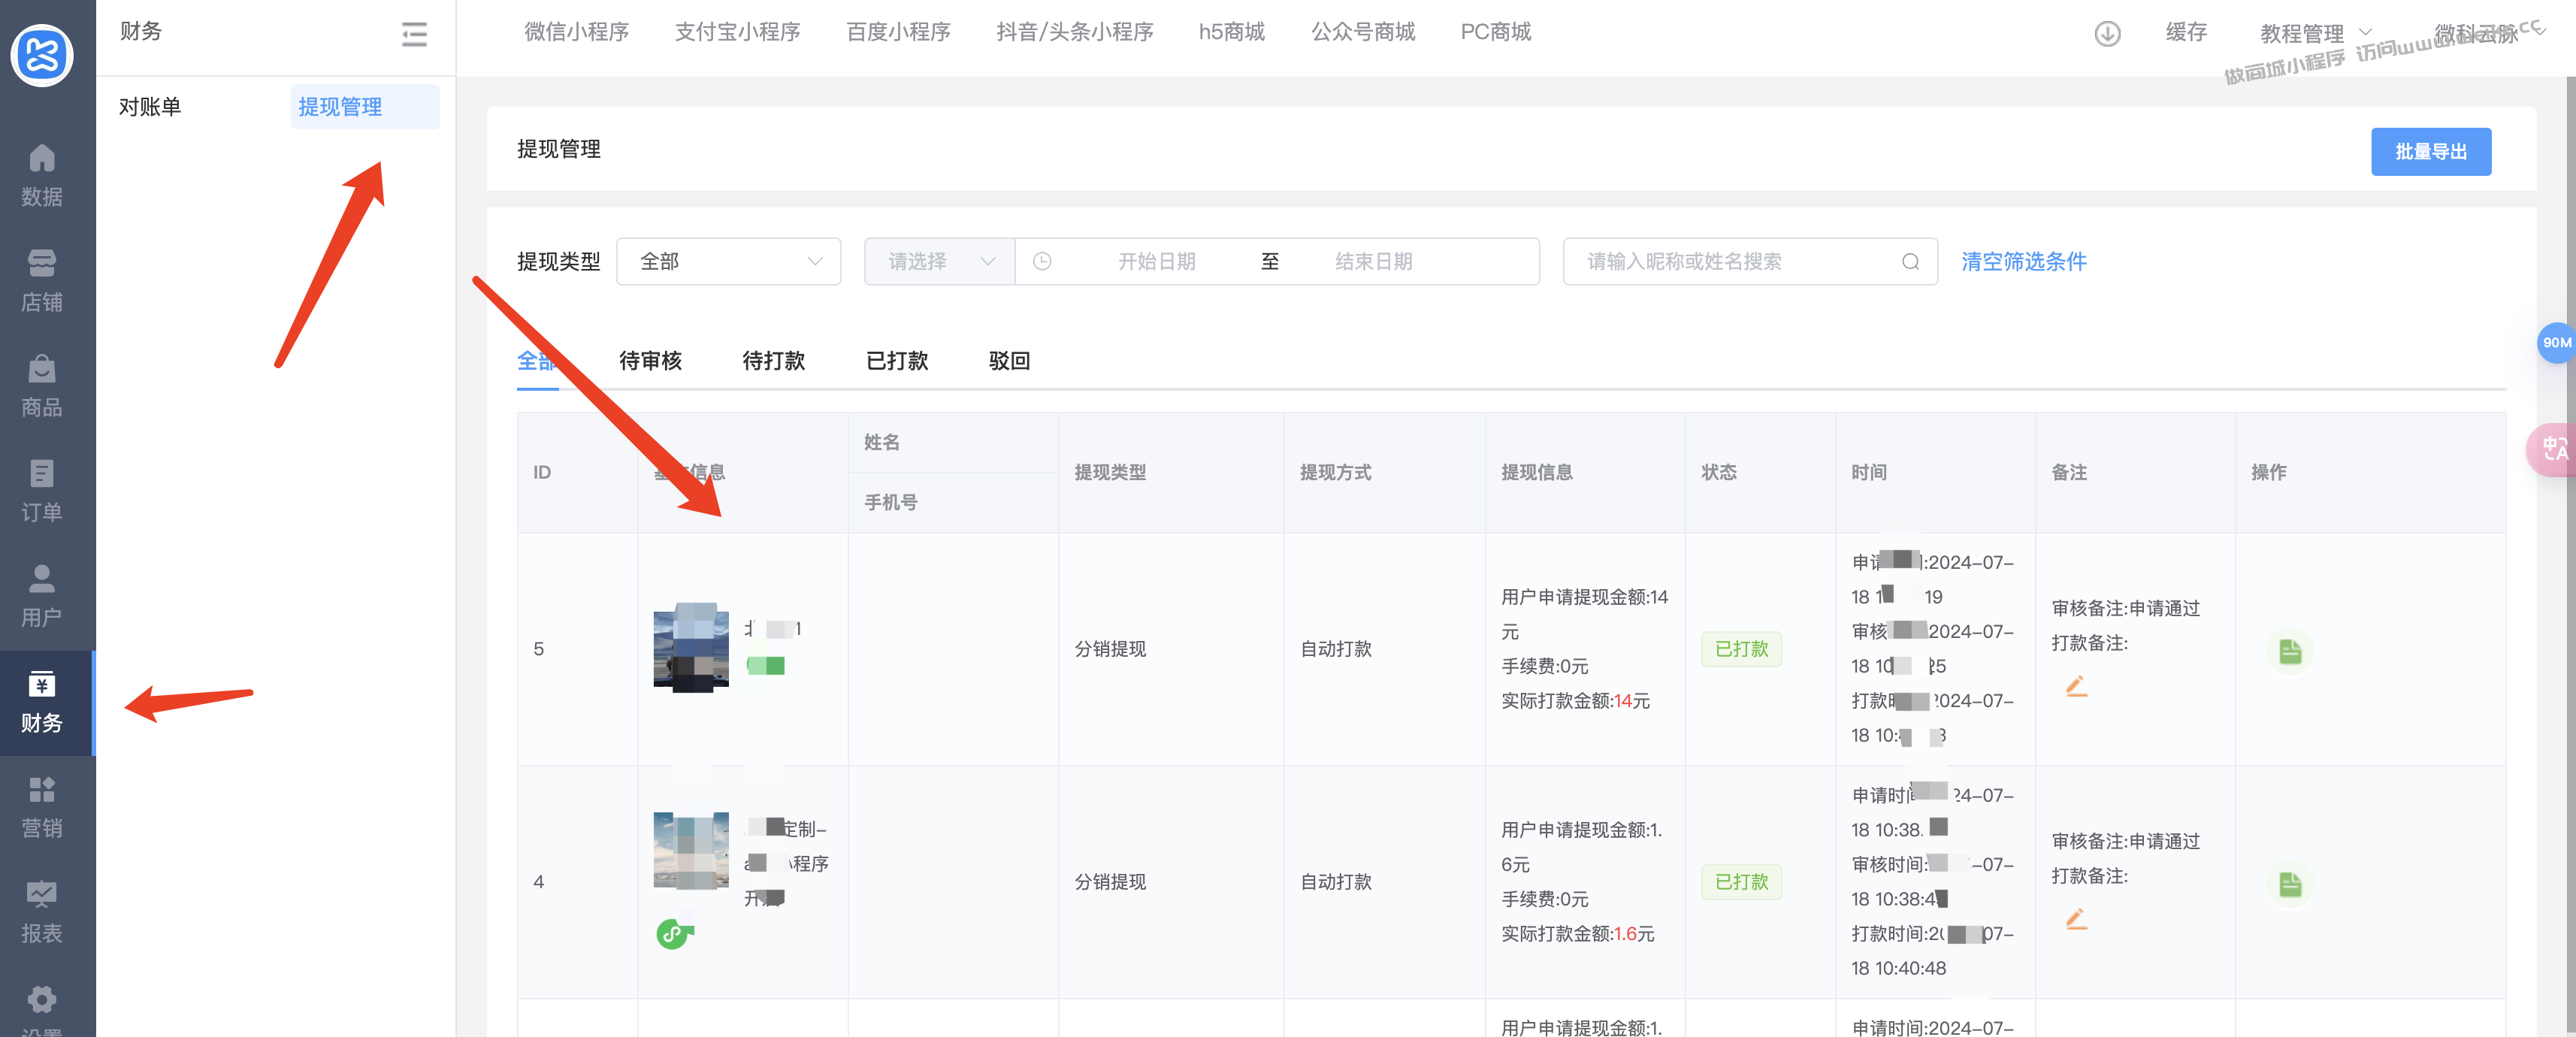
Task: Click the clock icon in date range
Action: [1042, 261]
